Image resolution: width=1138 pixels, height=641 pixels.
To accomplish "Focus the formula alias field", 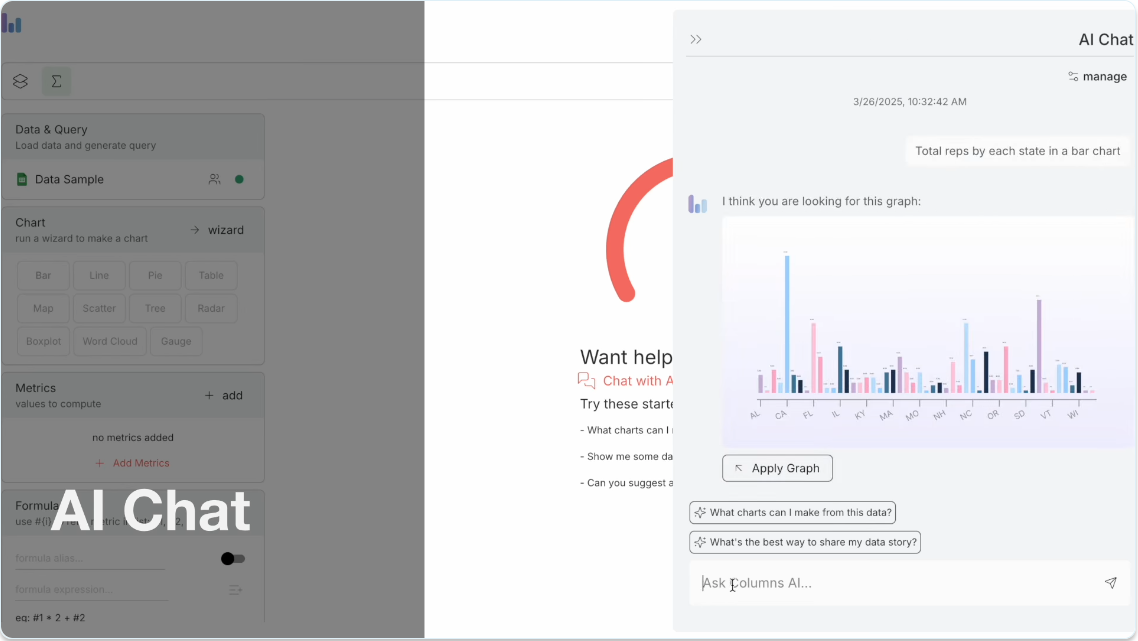I will pos(90,558).
